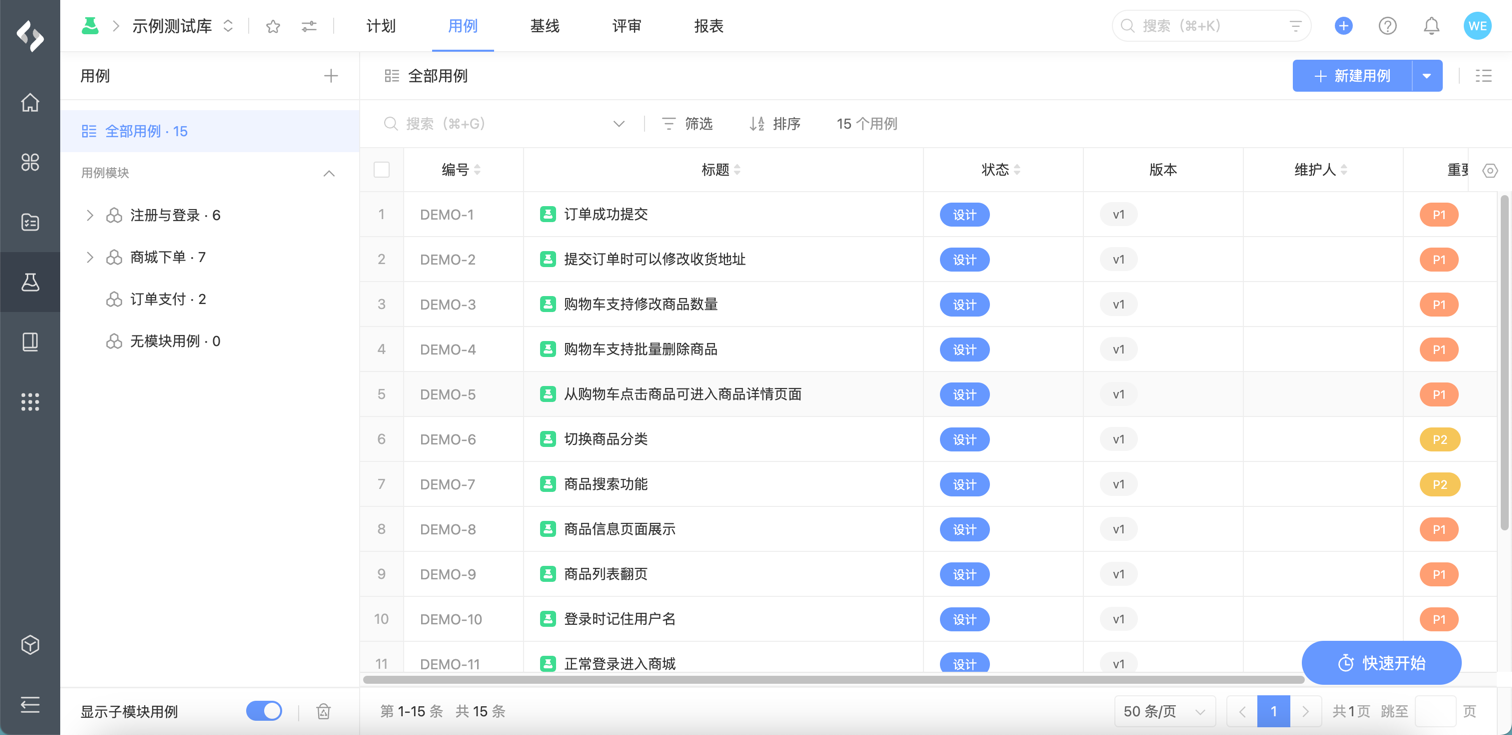Select the flask testing icon in sidebar

(x=30, y=282)
